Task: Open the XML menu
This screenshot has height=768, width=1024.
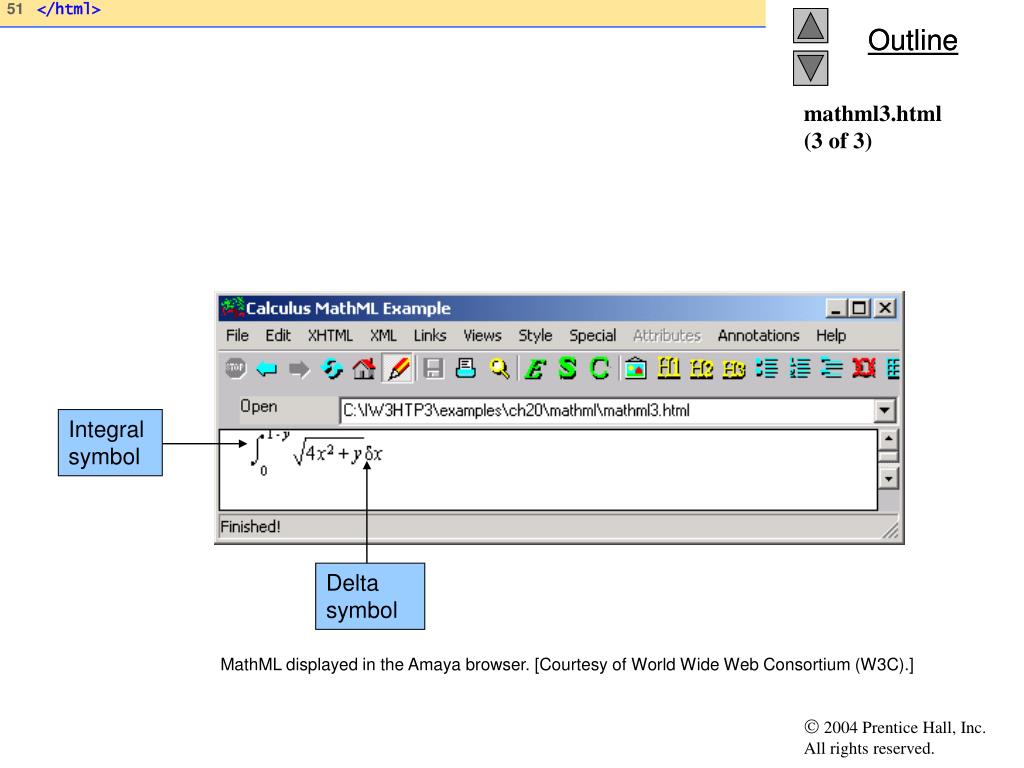Action: click(383, 336)
